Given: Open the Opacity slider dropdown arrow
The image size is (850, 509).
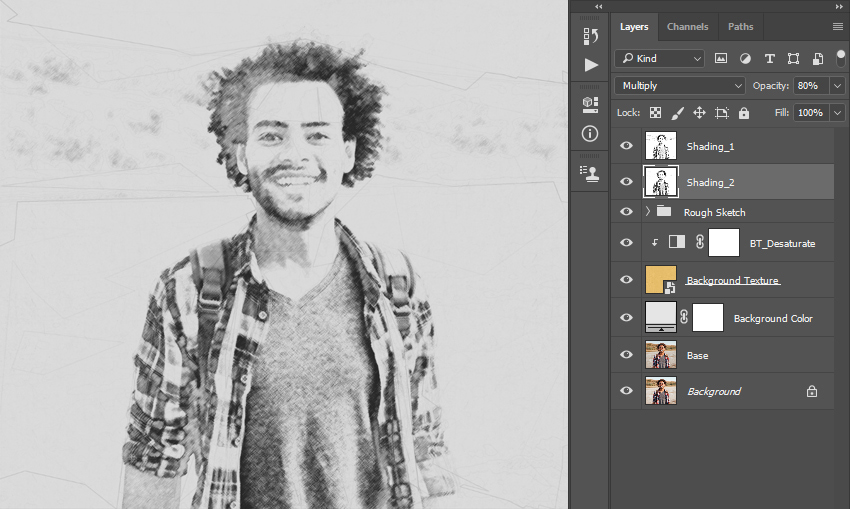Looking at the screenshot, I should (x=837, y=86).
